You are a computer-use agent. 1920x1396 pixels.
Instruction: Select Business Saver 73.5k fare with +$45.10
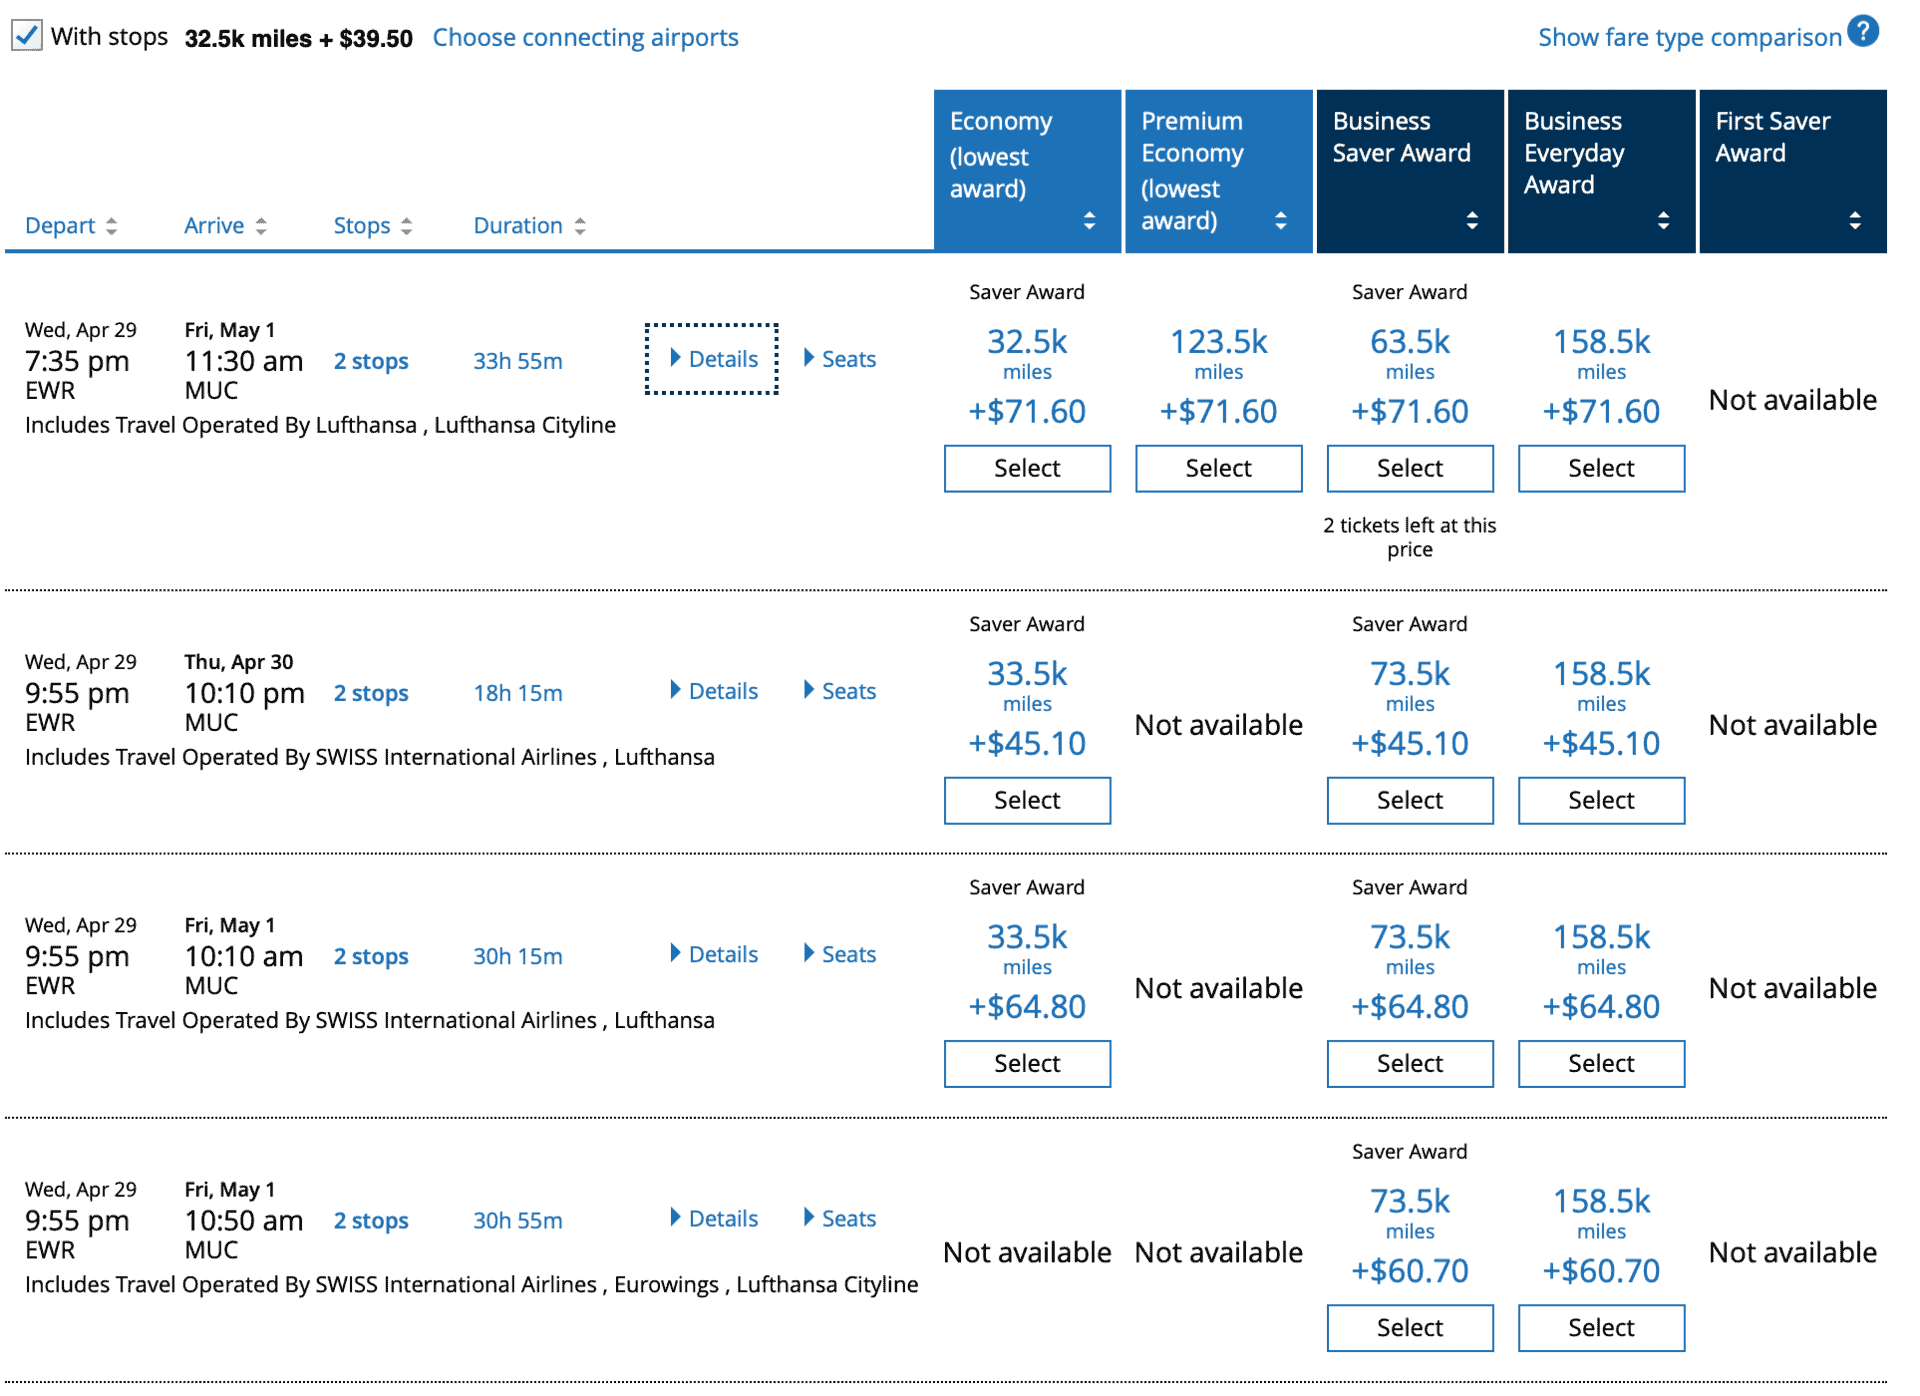1410,800
